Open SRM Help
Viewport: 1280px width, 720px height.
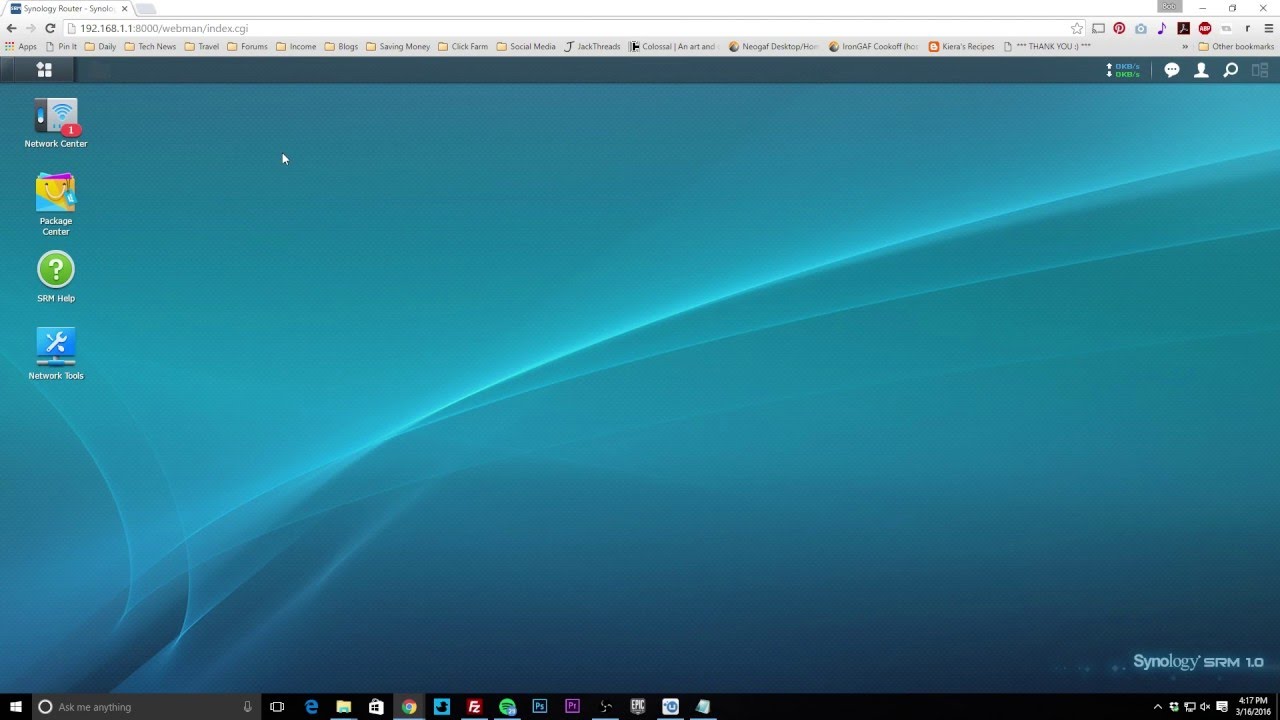[55, 270]
